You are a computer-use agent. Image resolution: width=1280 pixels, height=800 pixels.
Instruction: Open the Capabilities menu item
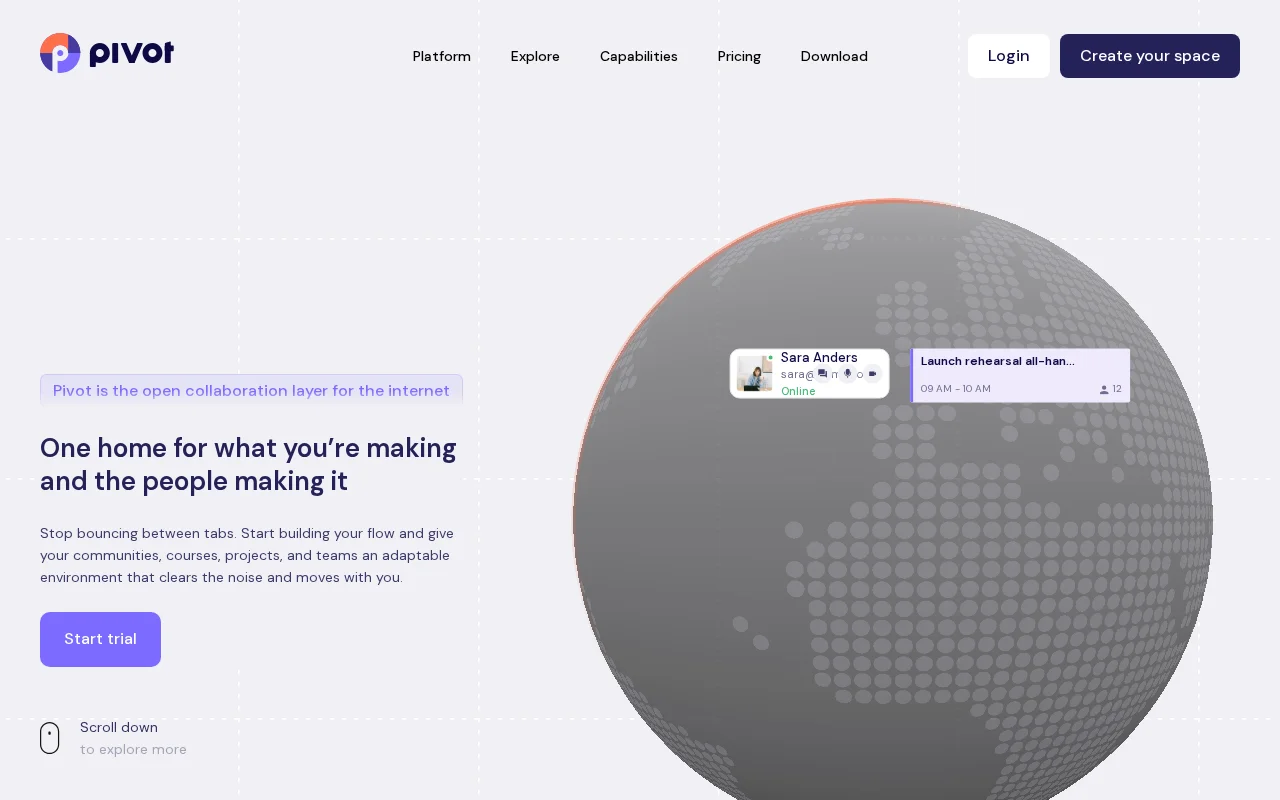(x=639, y=56)
